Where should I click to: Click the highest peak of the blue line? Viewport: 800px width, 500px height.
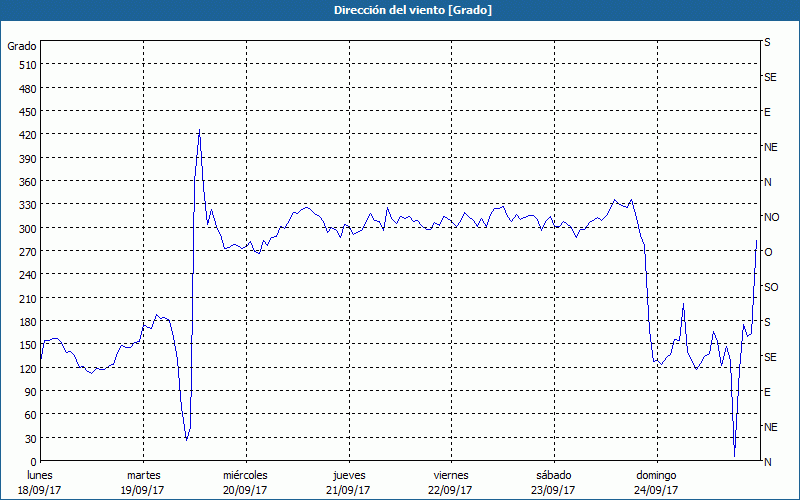199,130
